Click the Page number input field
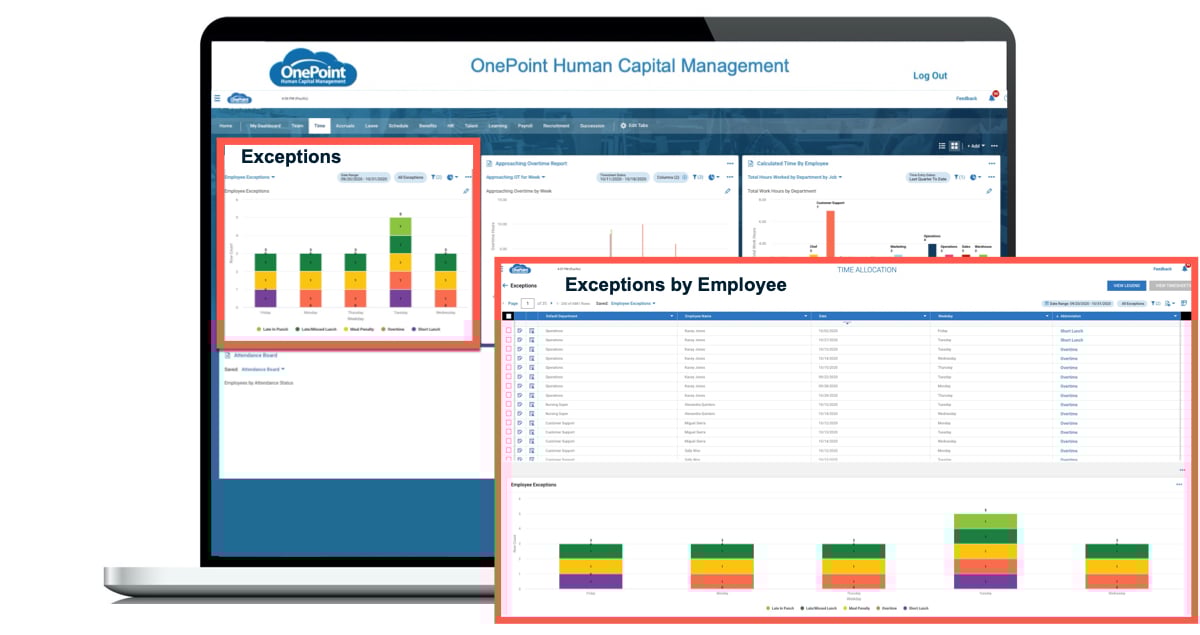The height and width of the screenshot is (635, 1200). pos(527,304)
